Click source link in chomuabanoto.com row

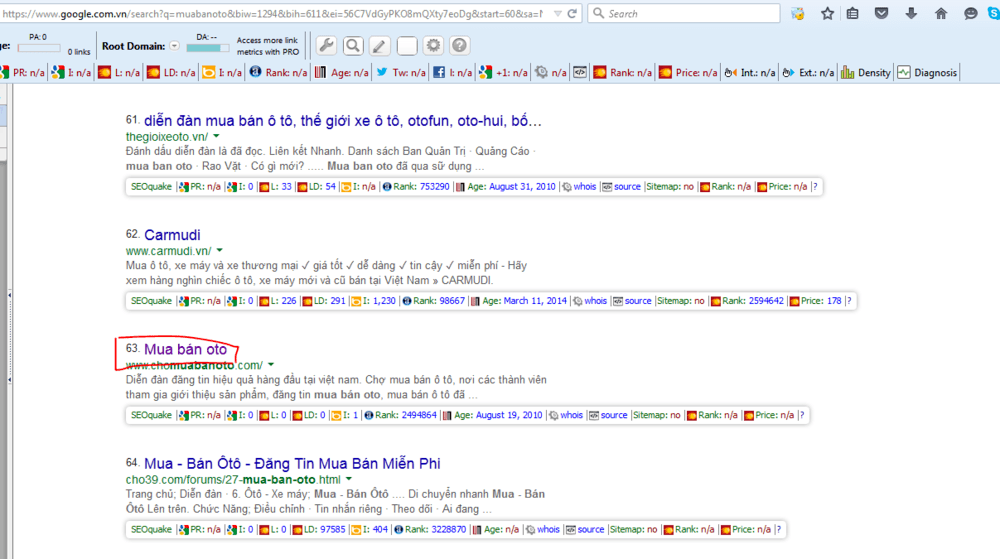pyautogui.click(x=614, y=415)
